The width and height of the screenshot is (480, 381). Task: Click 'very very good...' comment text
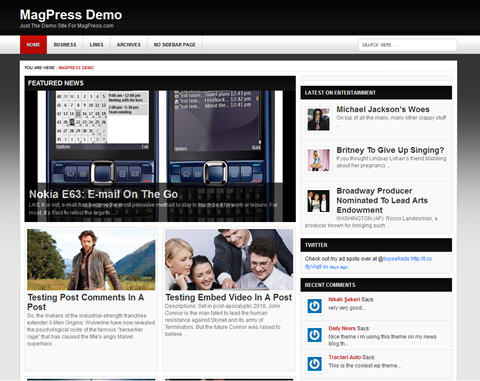pyautogui.click(x=347, y=308)
